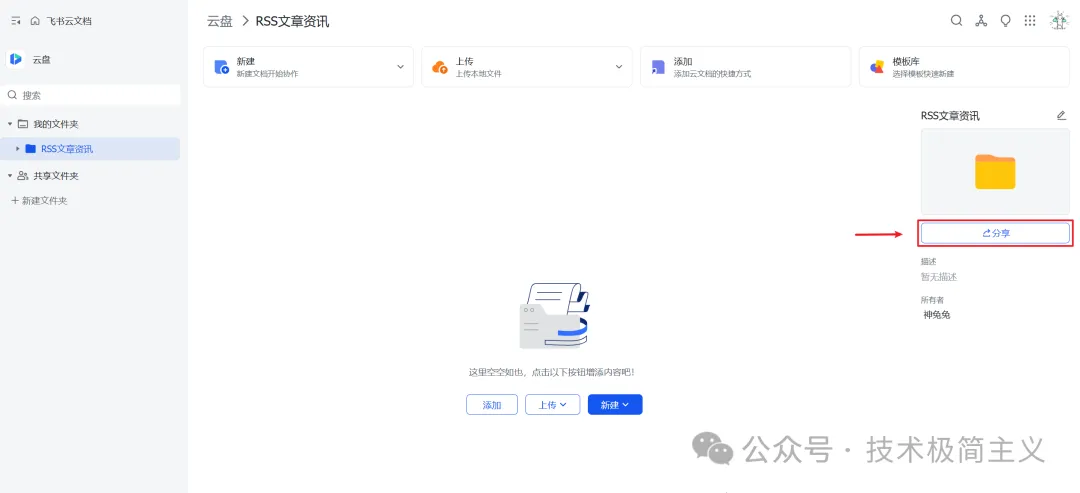Click the 云盘 drive logo icon
1080x493 pixels.
[x=16, y=59]
